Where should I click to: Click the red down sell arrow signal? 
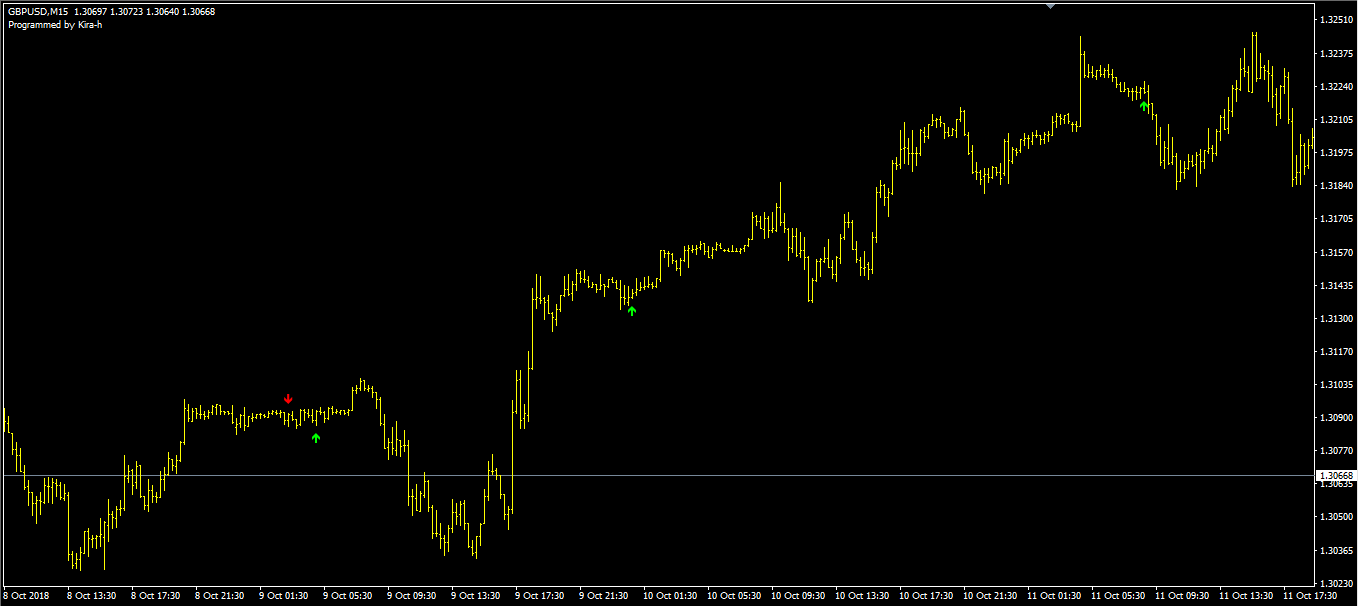[288, 399]
